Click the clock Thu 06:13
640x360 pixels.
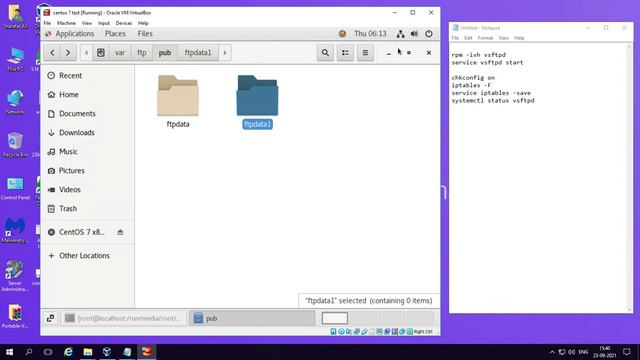[370, 34]
